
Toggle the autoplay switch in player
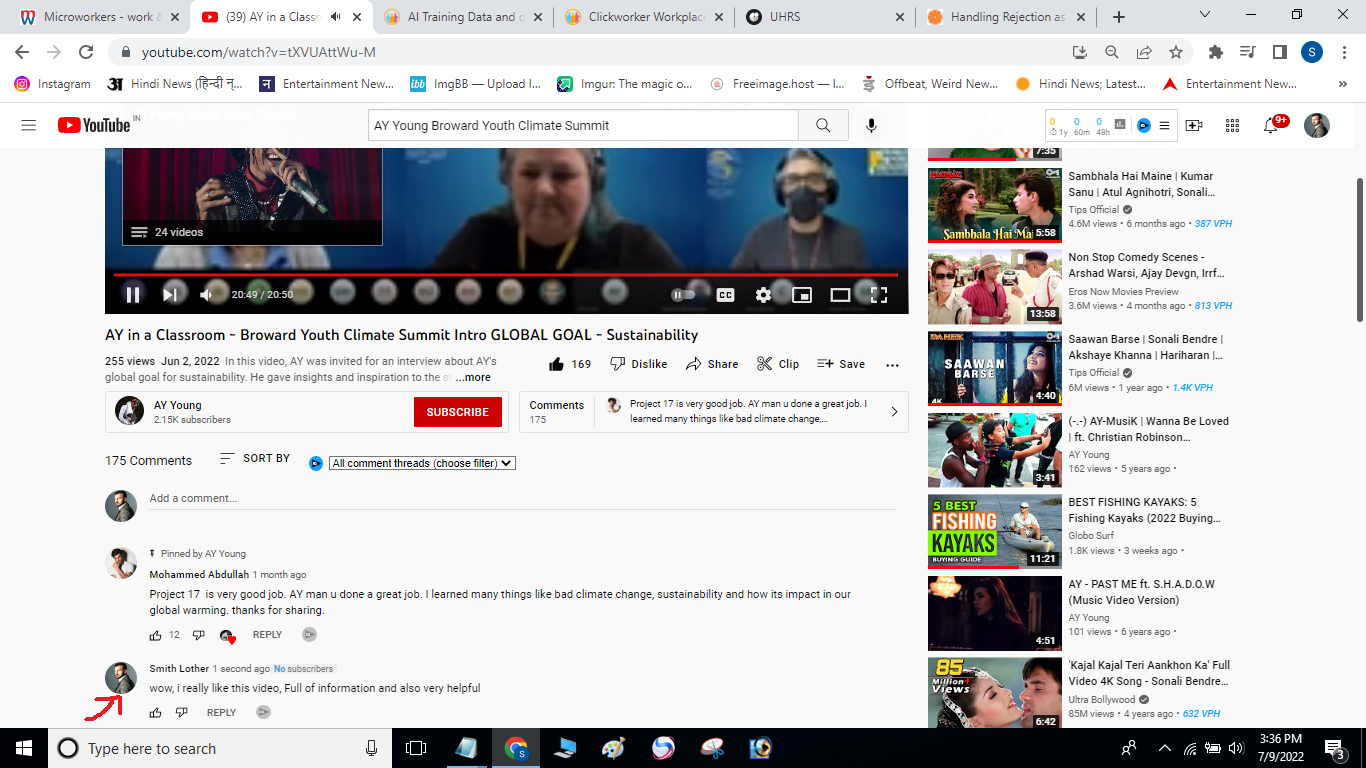(683, 295)
